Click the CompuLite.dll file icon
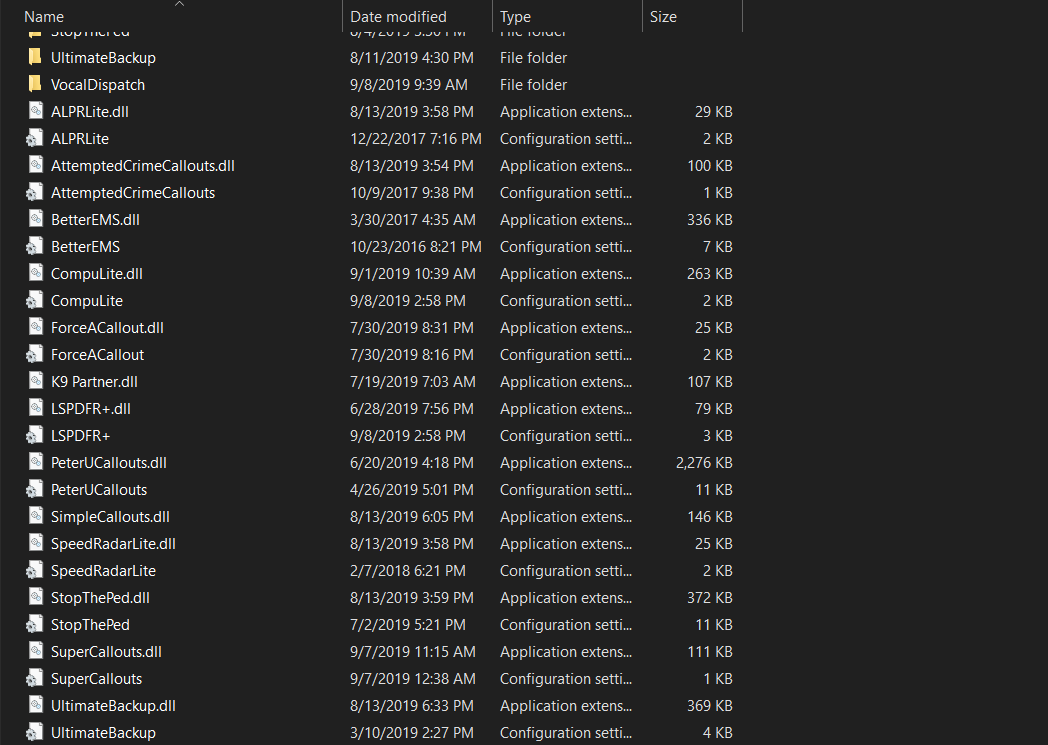Image resolution: width=1048 pixels, height=745 pixels. (35, 273)
